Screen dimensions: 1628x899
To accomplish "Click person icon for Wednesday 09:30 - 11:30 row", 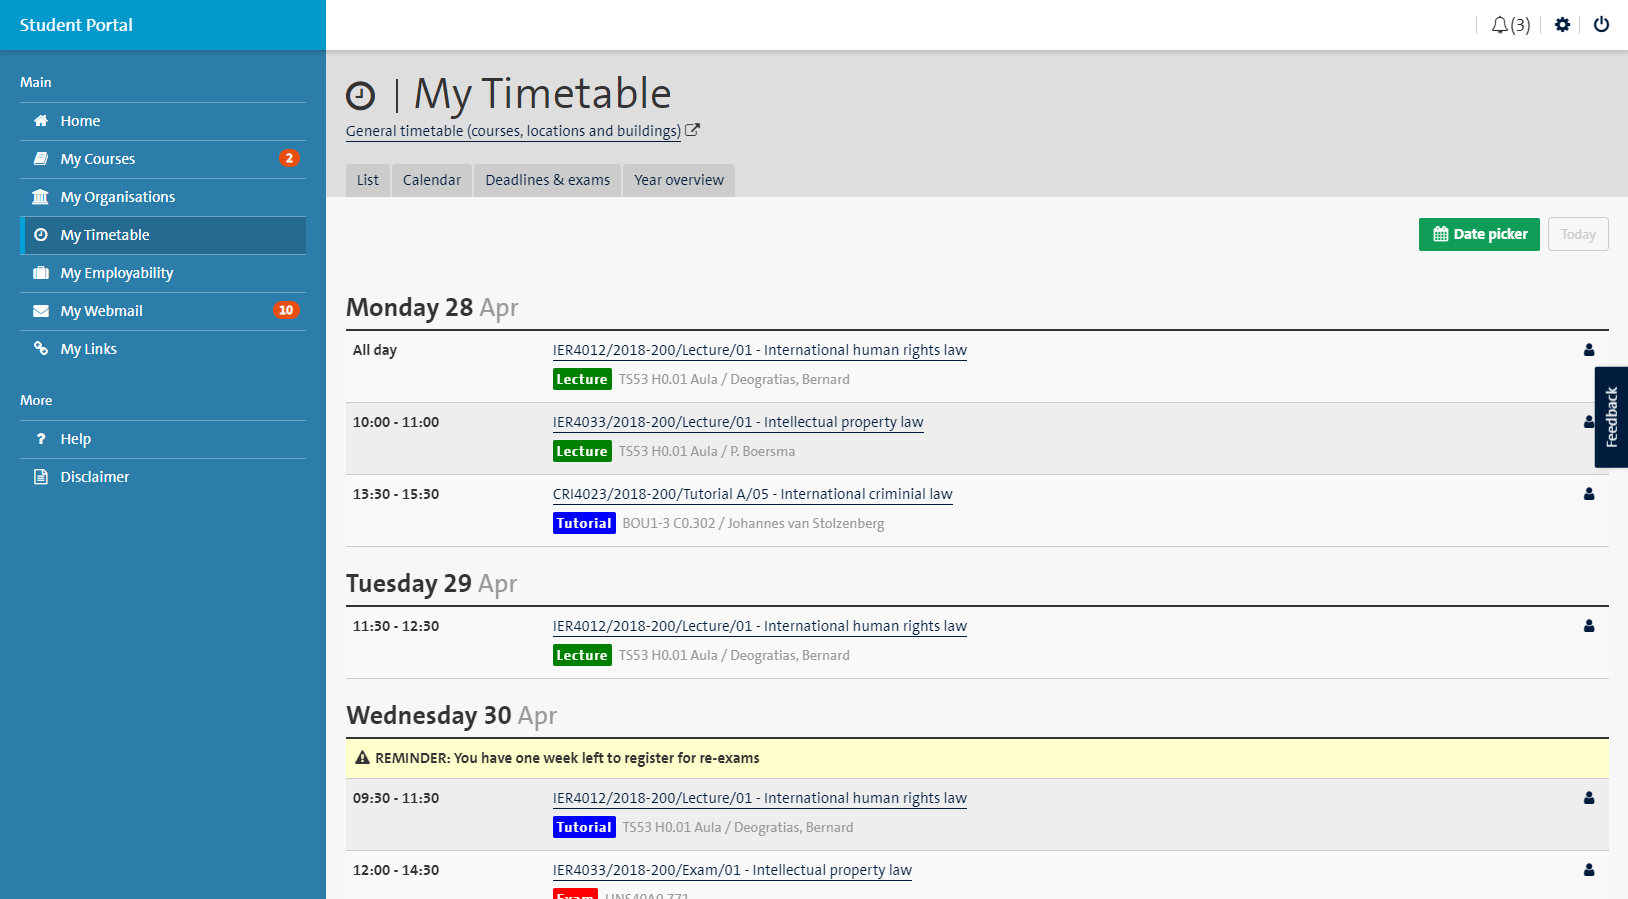I will (1589, 798).
